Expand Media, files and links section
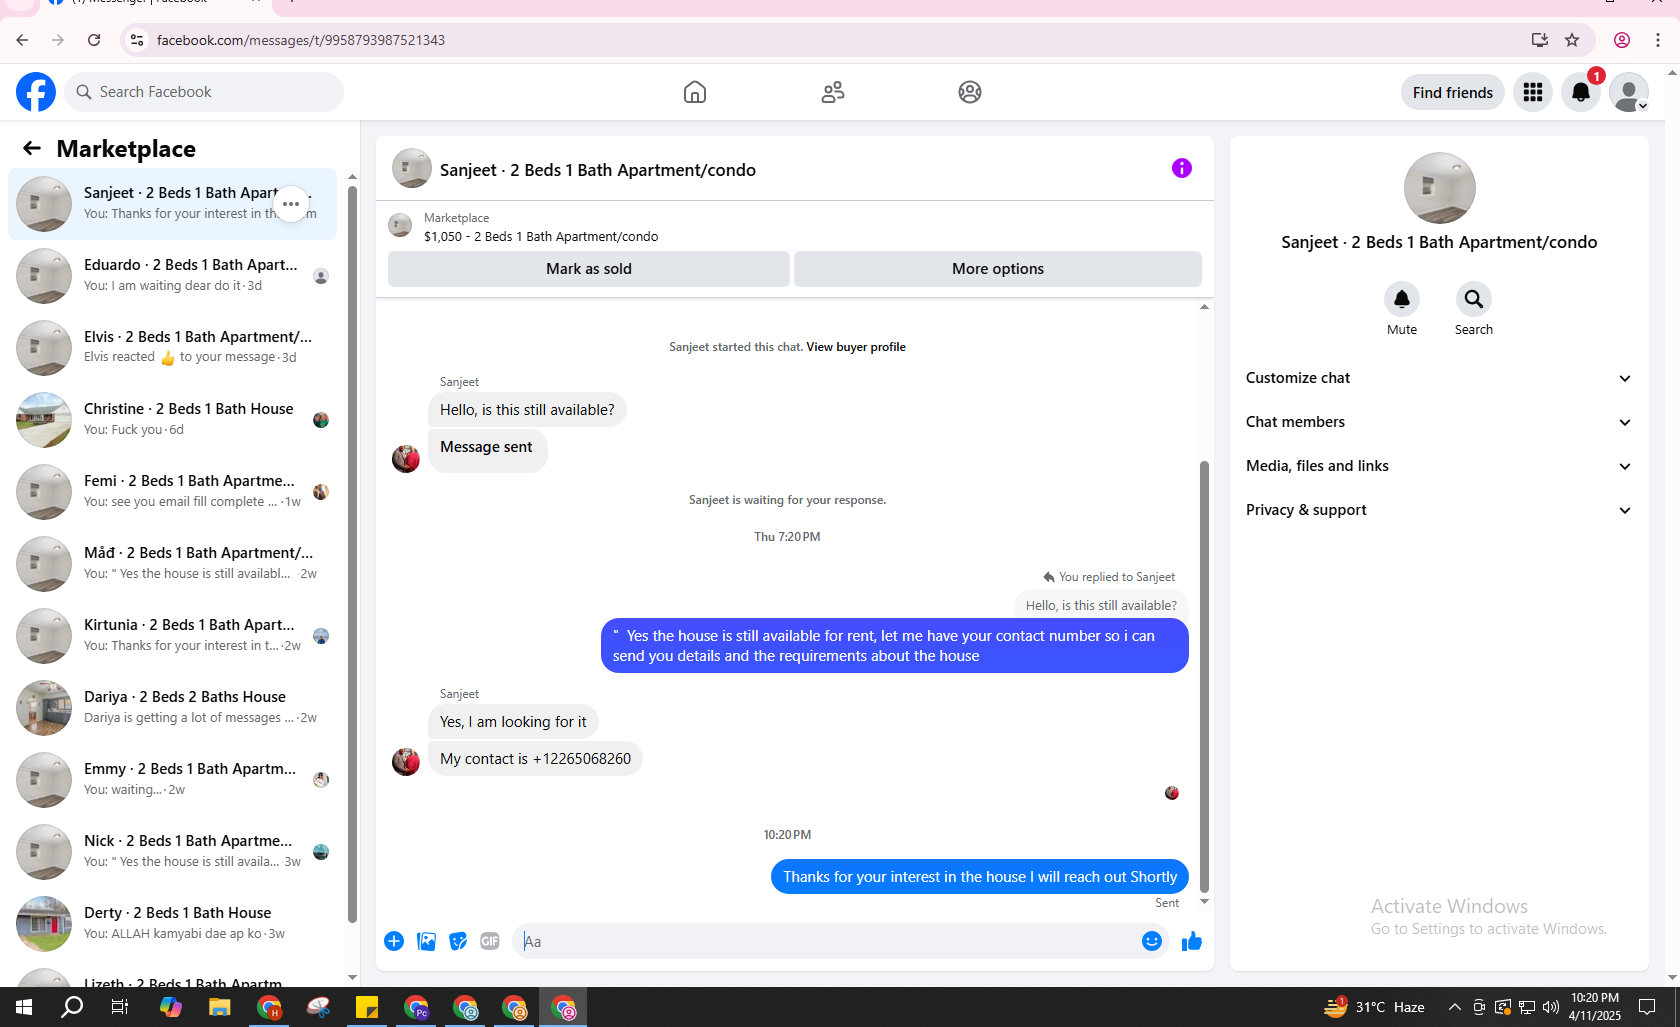 pos(1439,466)
